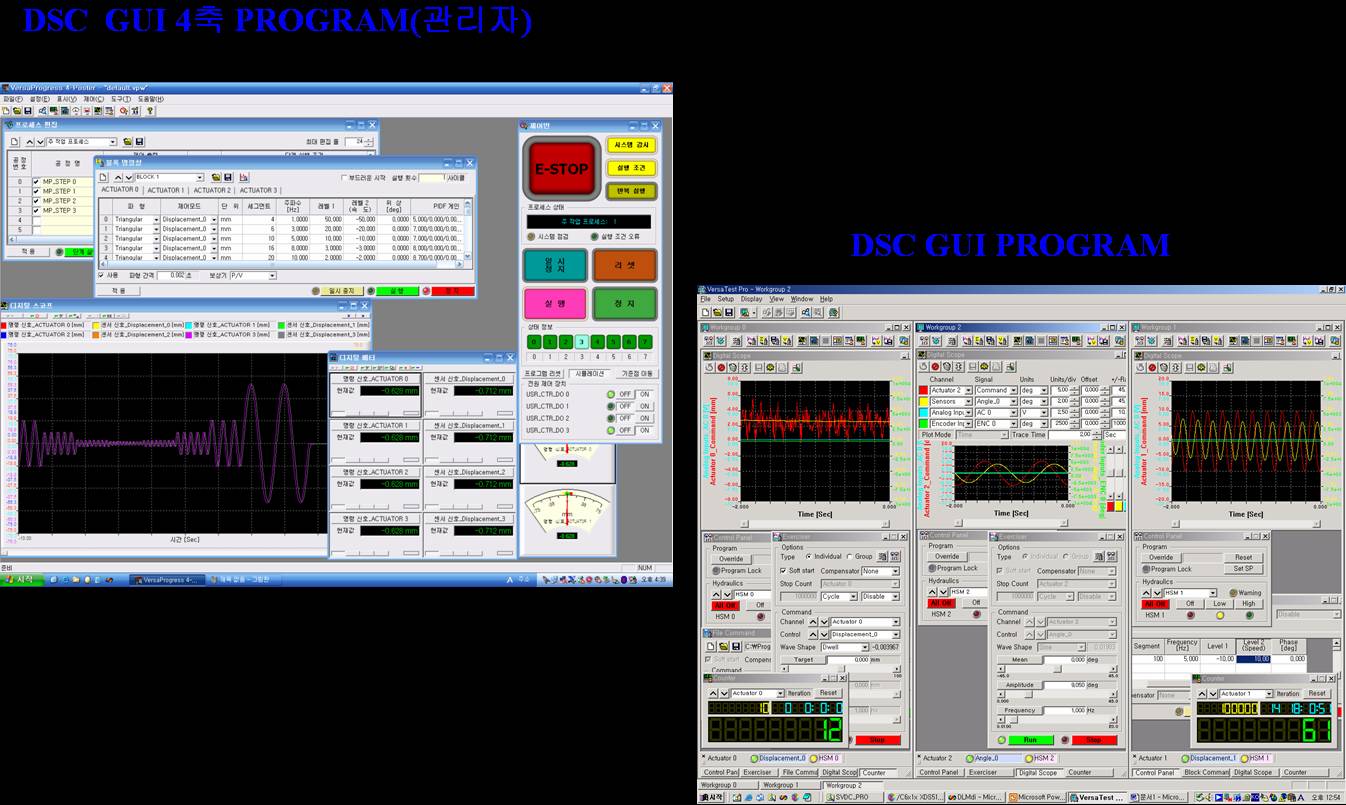This screenshot has height=805, width=1346.
Task: Open the 도구 menu in VersaProgress
Action: 119,99
